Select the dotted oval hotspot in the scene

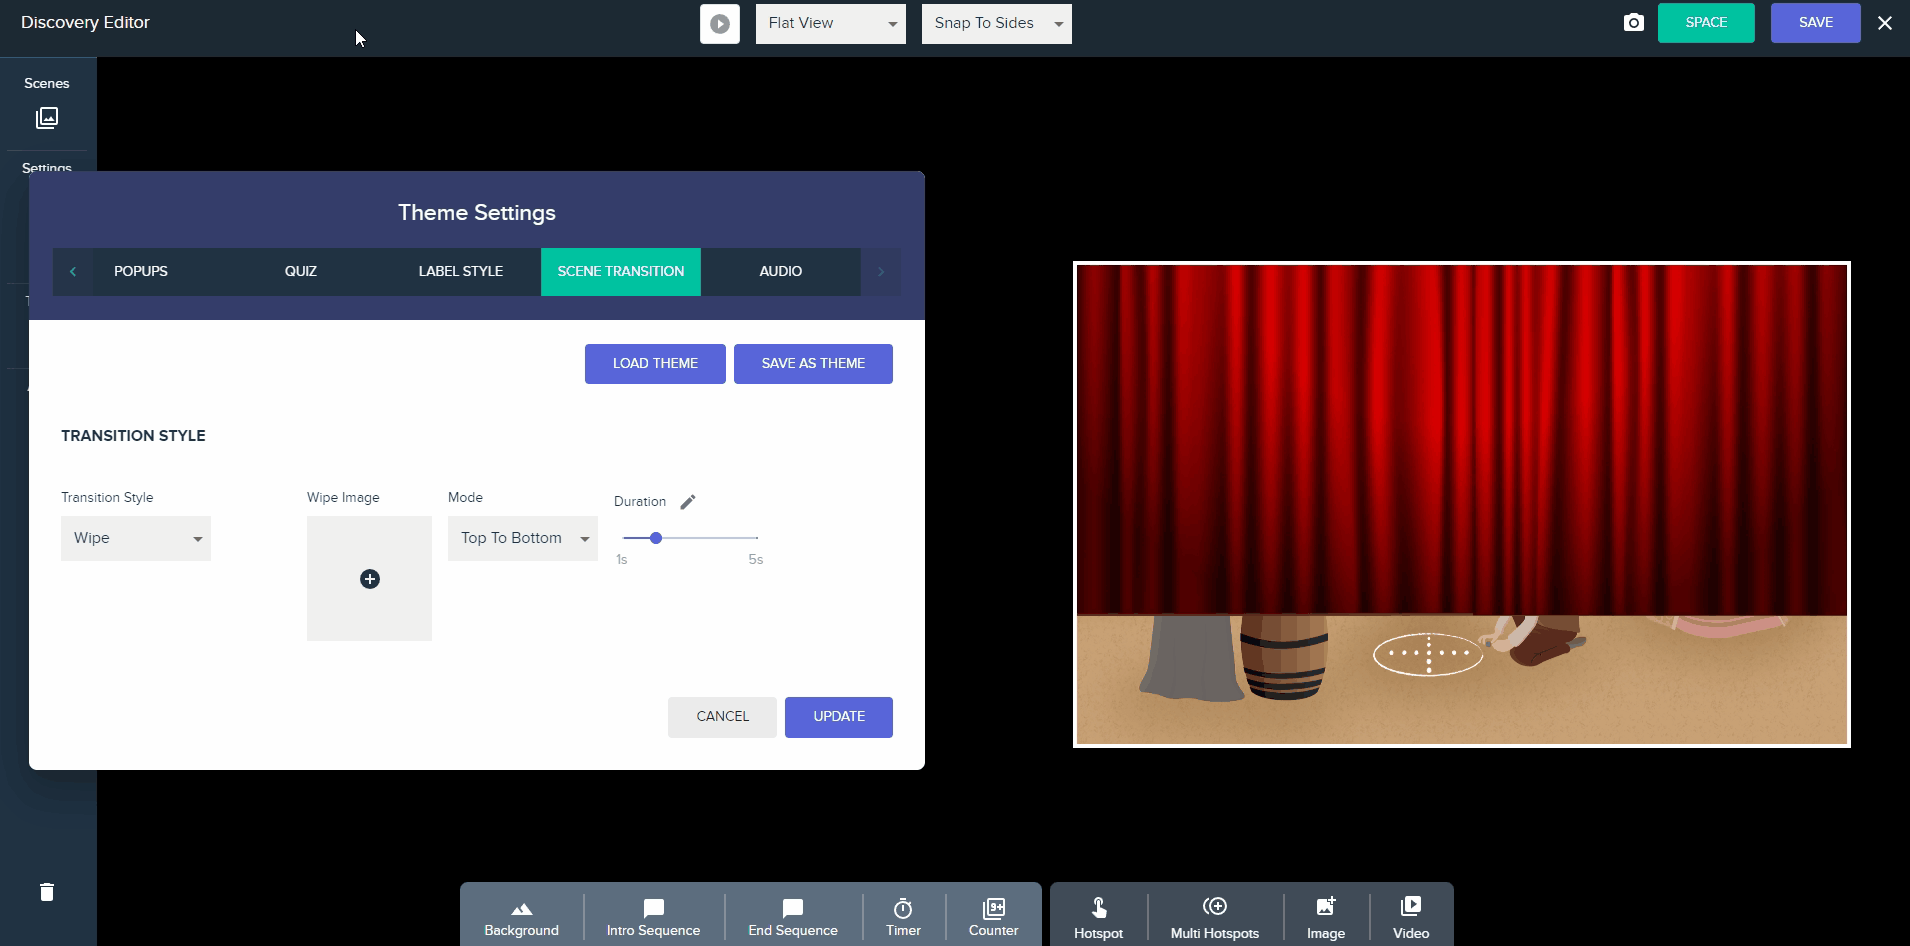point(1428,654)
